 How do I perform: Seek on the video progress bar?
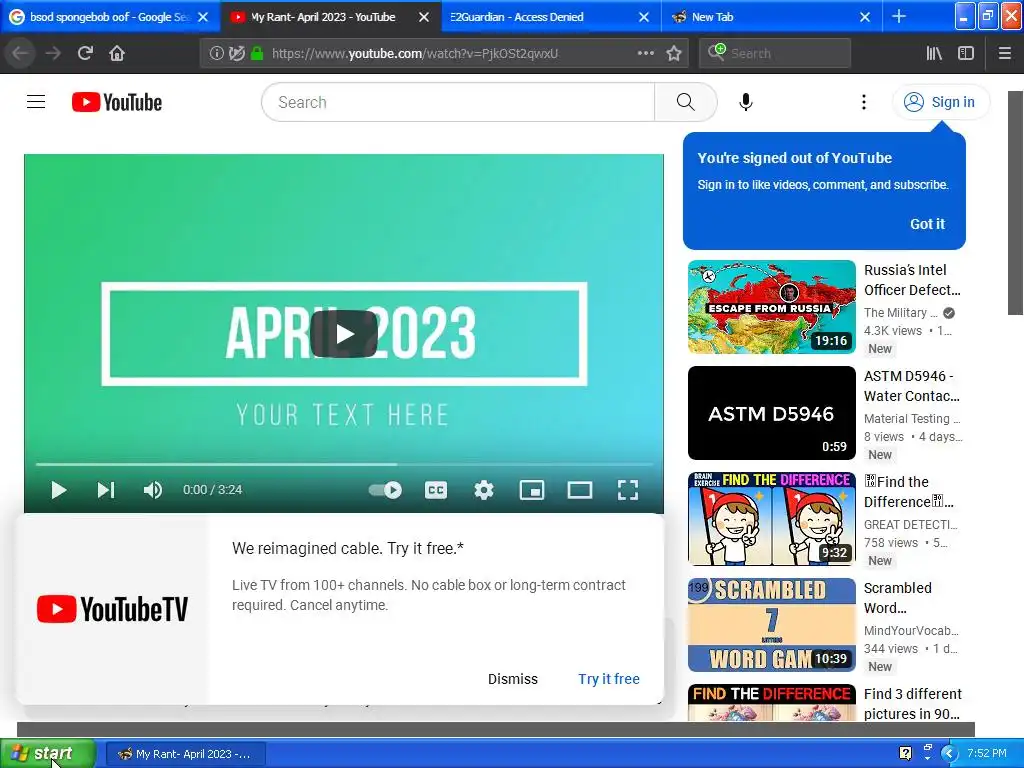tap(344, 464)
